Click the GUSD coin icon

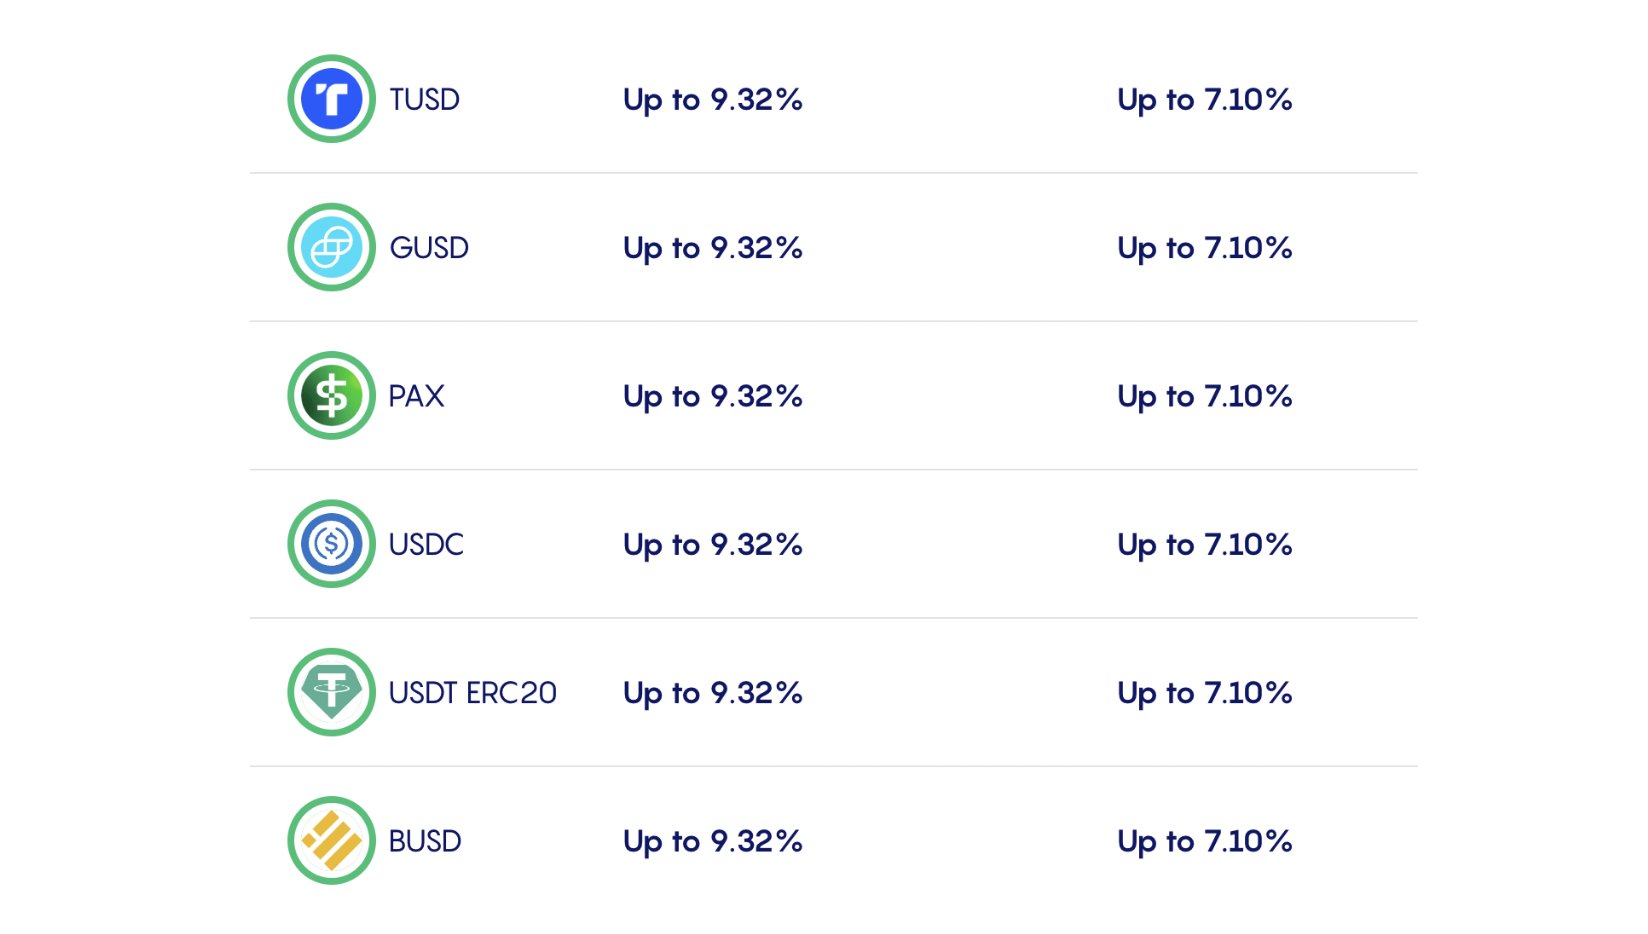pyautogui.click(x=331, y=247)
